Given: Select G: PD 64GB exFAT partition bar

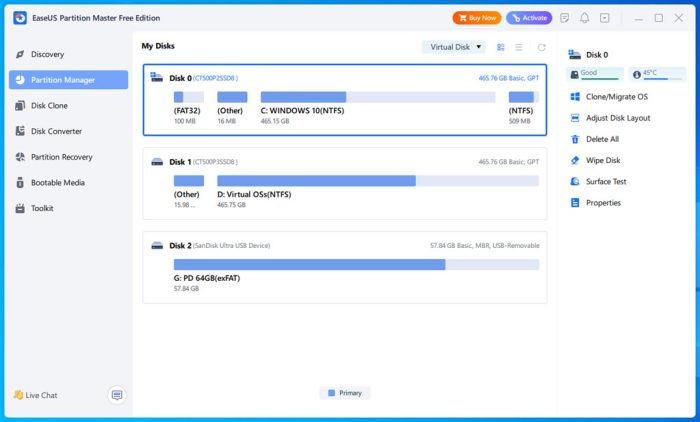Looking at the screenshot, I should coord(356,264).
